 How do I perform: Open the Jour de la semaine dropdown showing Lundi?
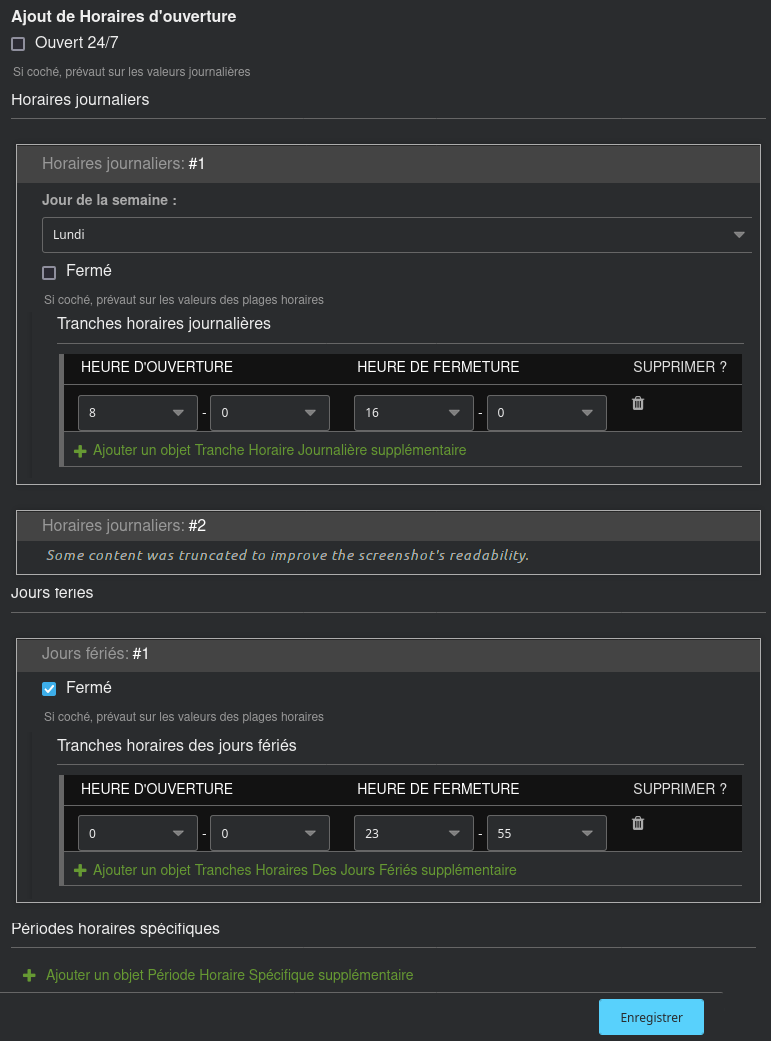[396, 235]
